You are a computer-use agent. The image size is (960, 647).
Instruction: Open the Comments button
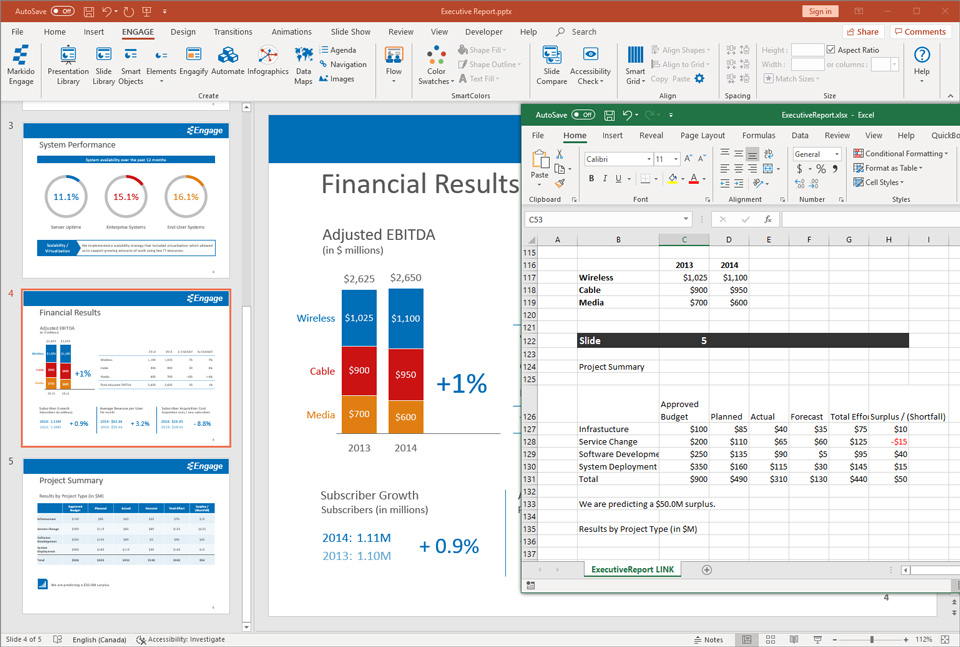920,32
